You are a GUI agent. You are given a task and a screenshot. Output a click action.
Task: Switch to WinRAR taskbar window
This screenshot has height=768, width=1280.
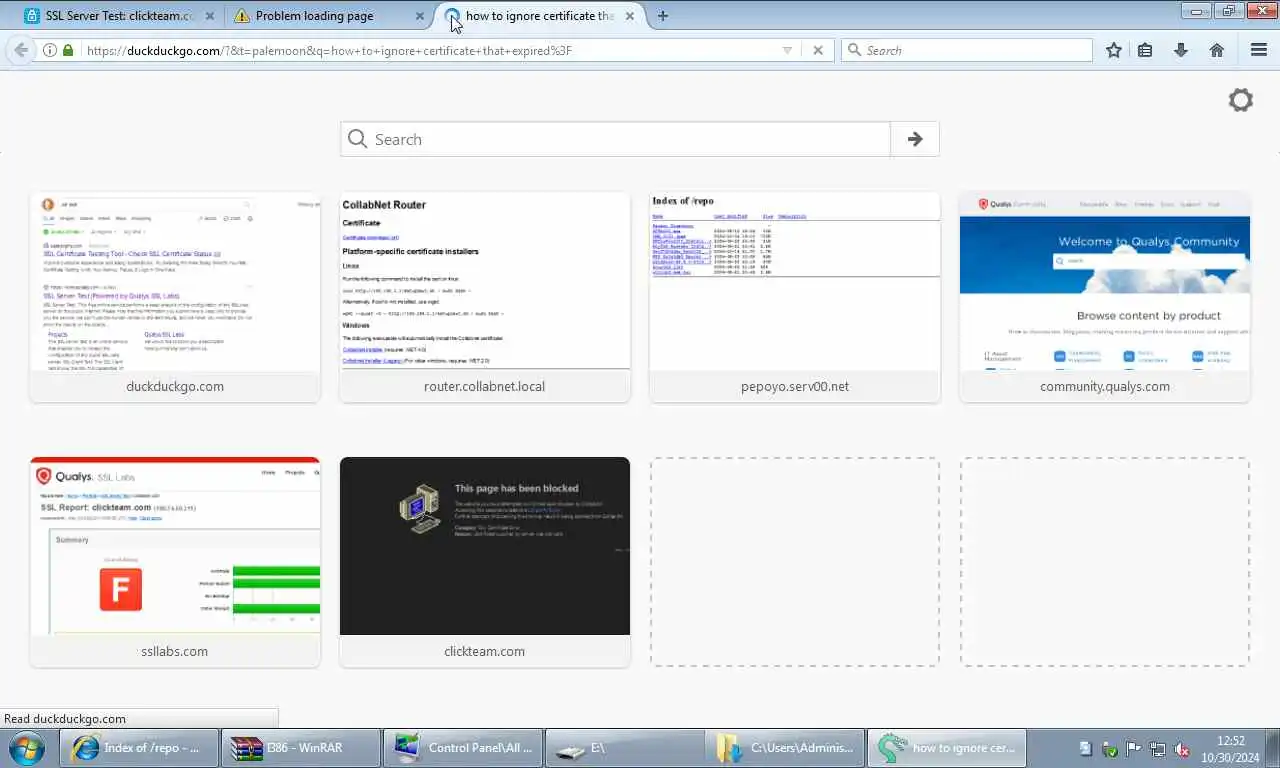[301, 748]
